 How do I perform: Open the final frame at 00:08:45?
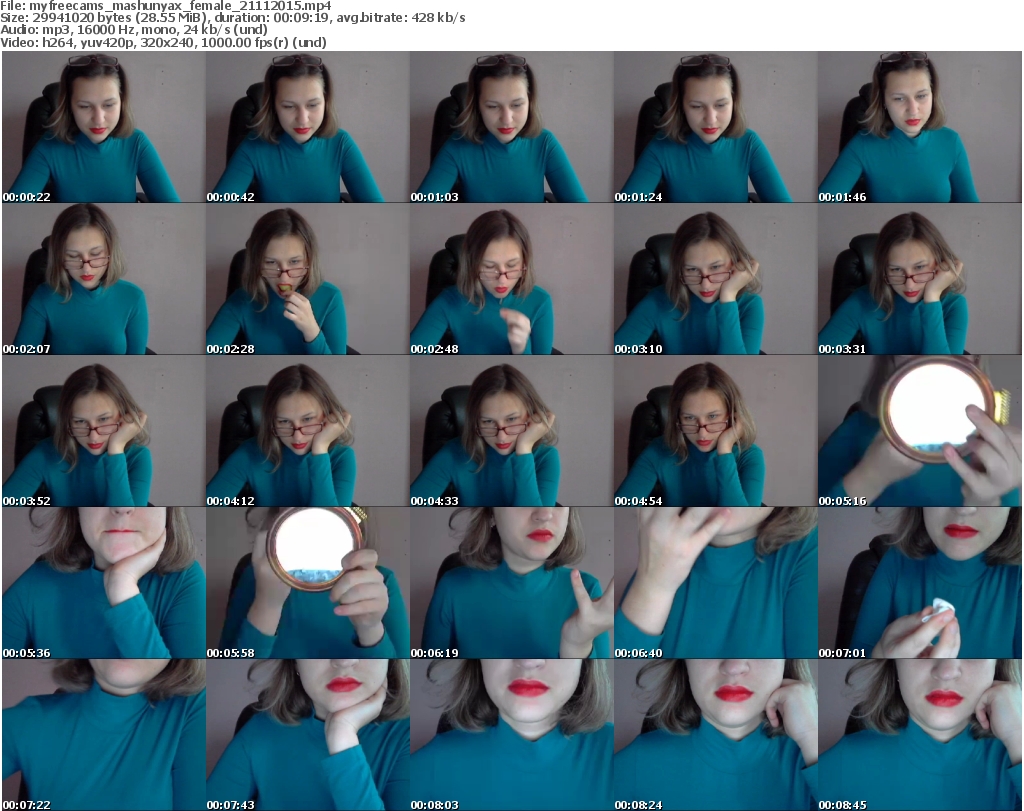pos(919,735)
